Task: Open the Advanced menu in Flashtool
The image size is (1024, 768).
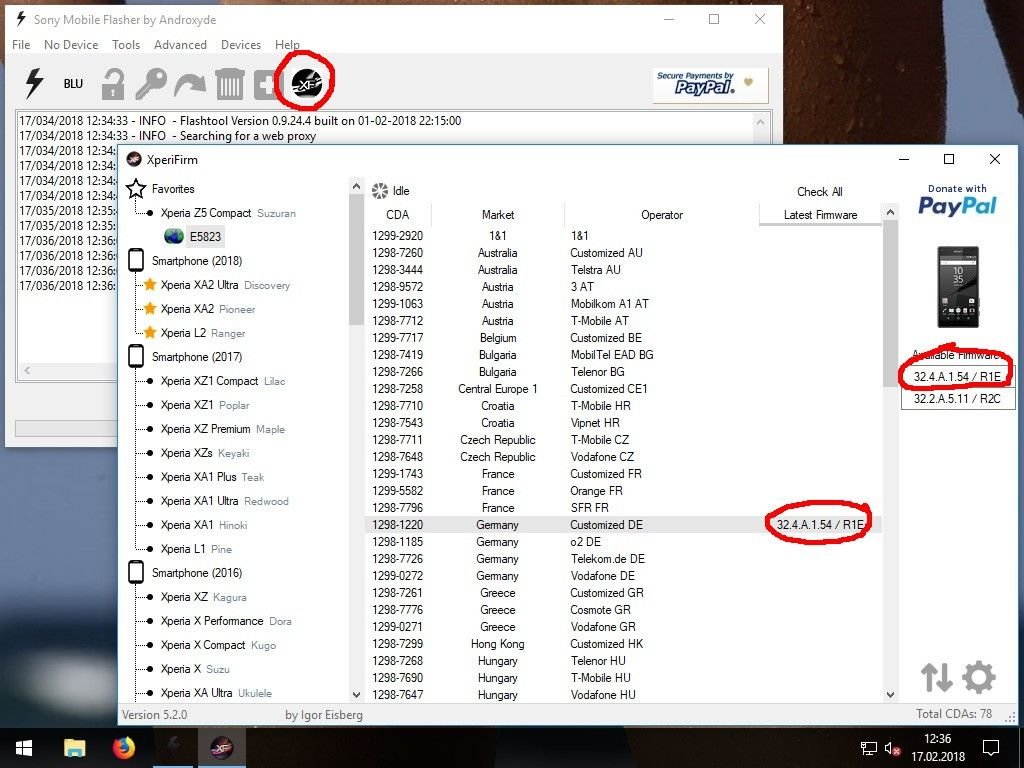Action: [180, 44]
